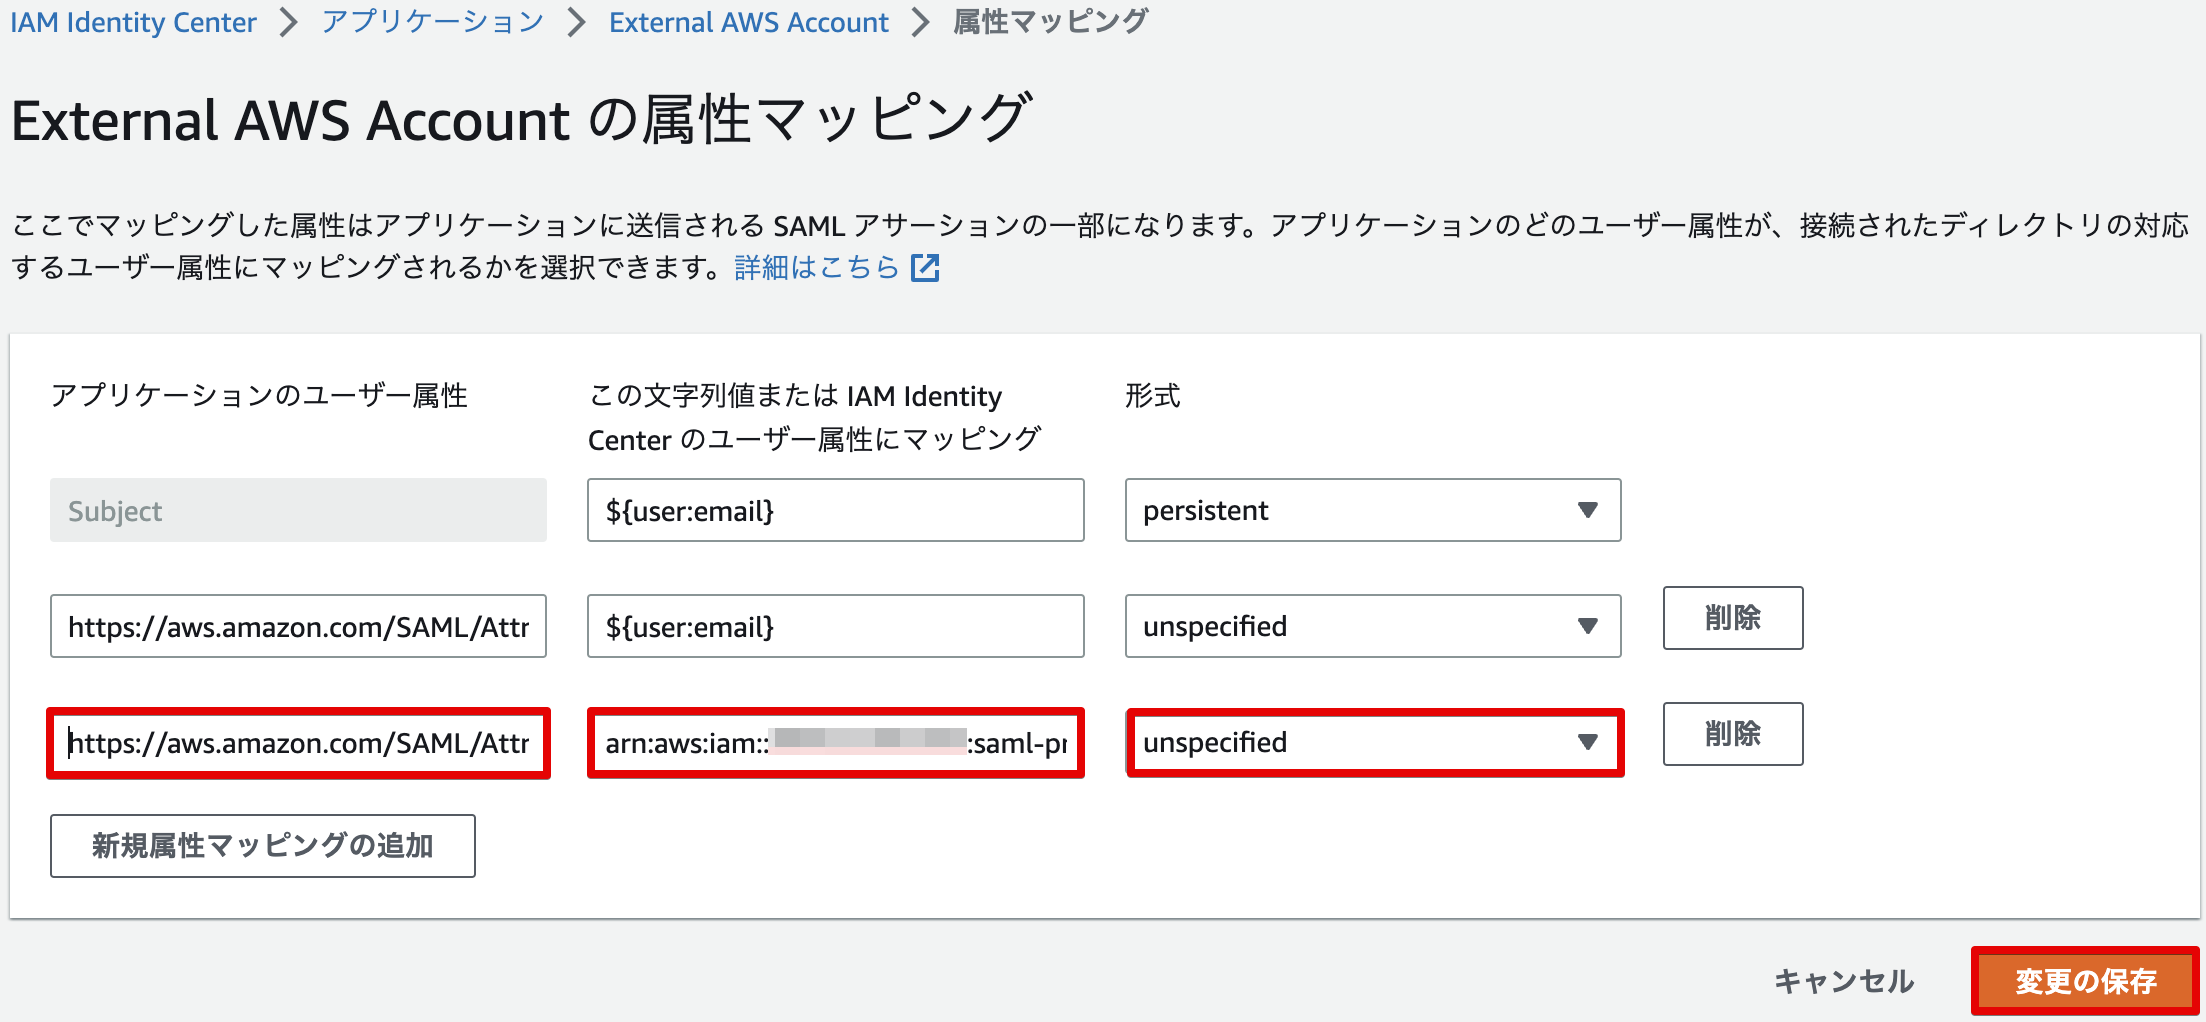Screen dimensions: 2206x1022
Task: Edit the second ${user:email} value field
Action: click(836, 626)
